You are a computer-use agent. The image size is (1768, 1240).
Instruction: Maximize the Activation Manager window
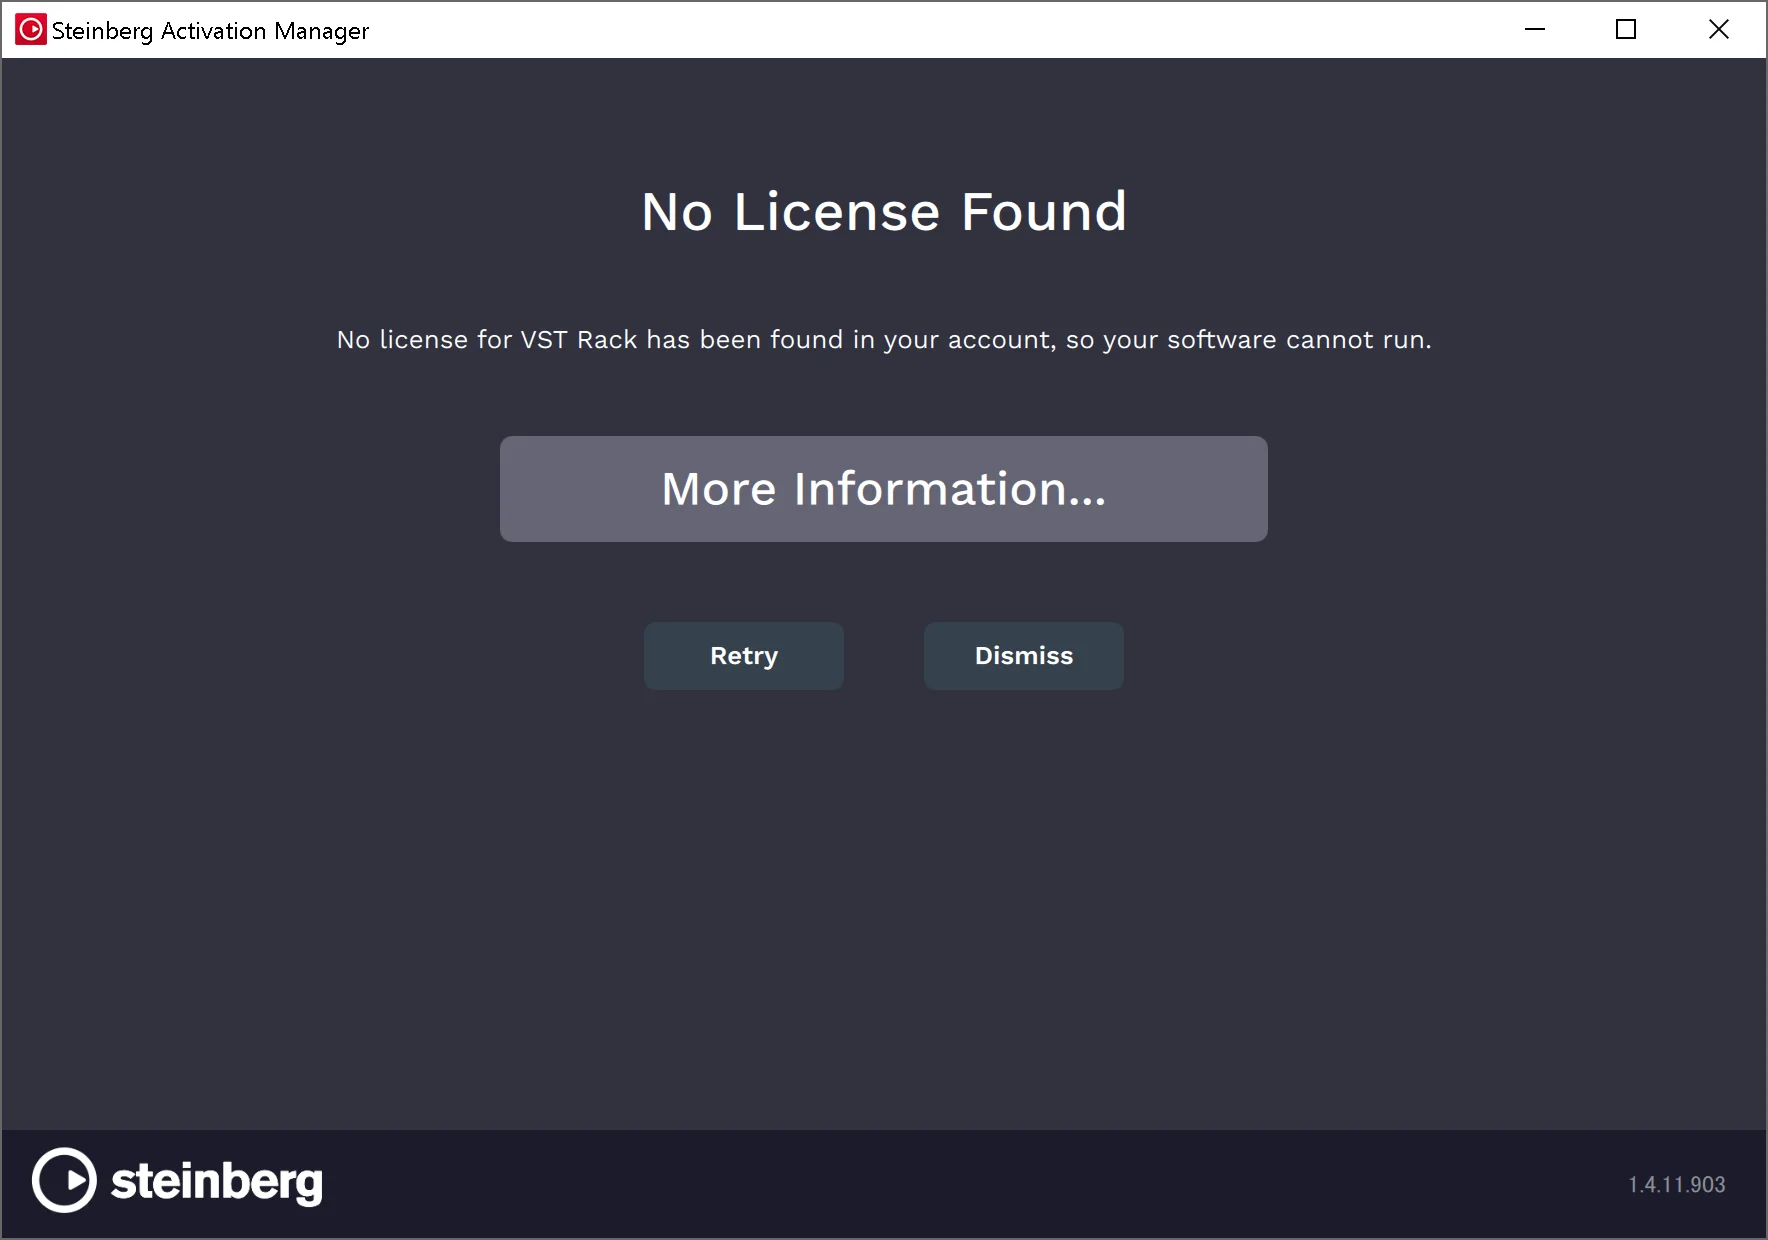click(1626, 30)
